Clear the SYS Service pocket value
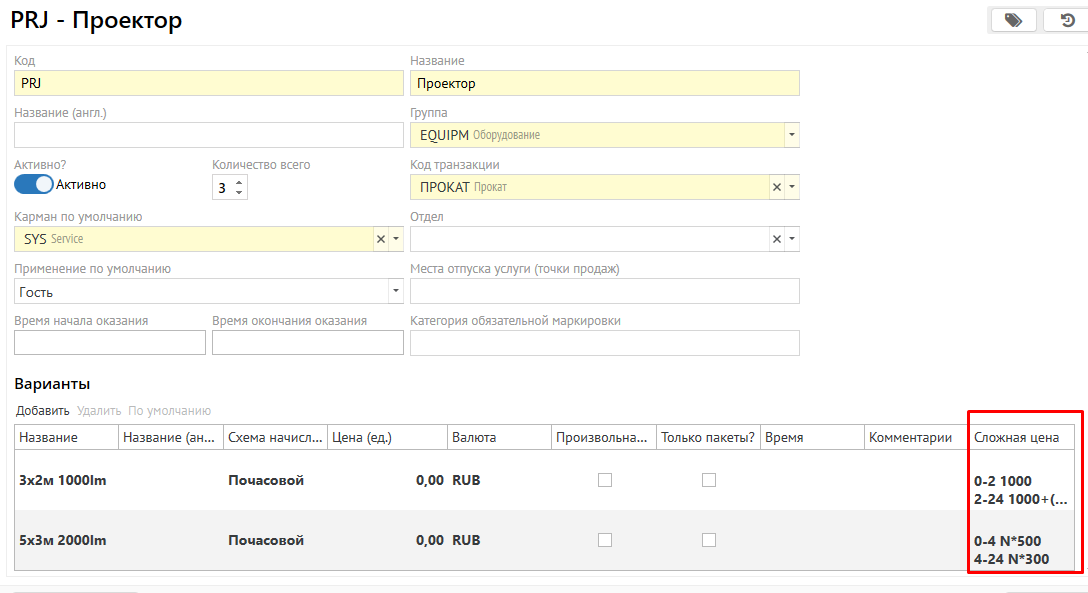The height and width of the screenshot is (593, 1088). [x=380, y=239]
